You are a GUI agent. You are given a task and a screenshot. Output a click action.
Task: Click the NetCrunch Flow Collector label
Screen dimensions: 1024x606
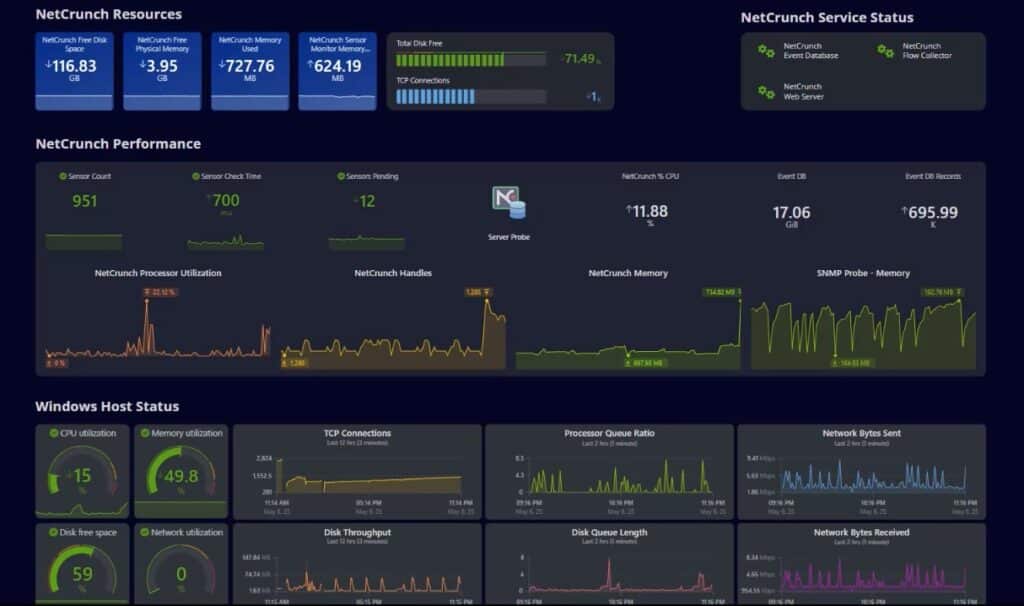point(927,51)
